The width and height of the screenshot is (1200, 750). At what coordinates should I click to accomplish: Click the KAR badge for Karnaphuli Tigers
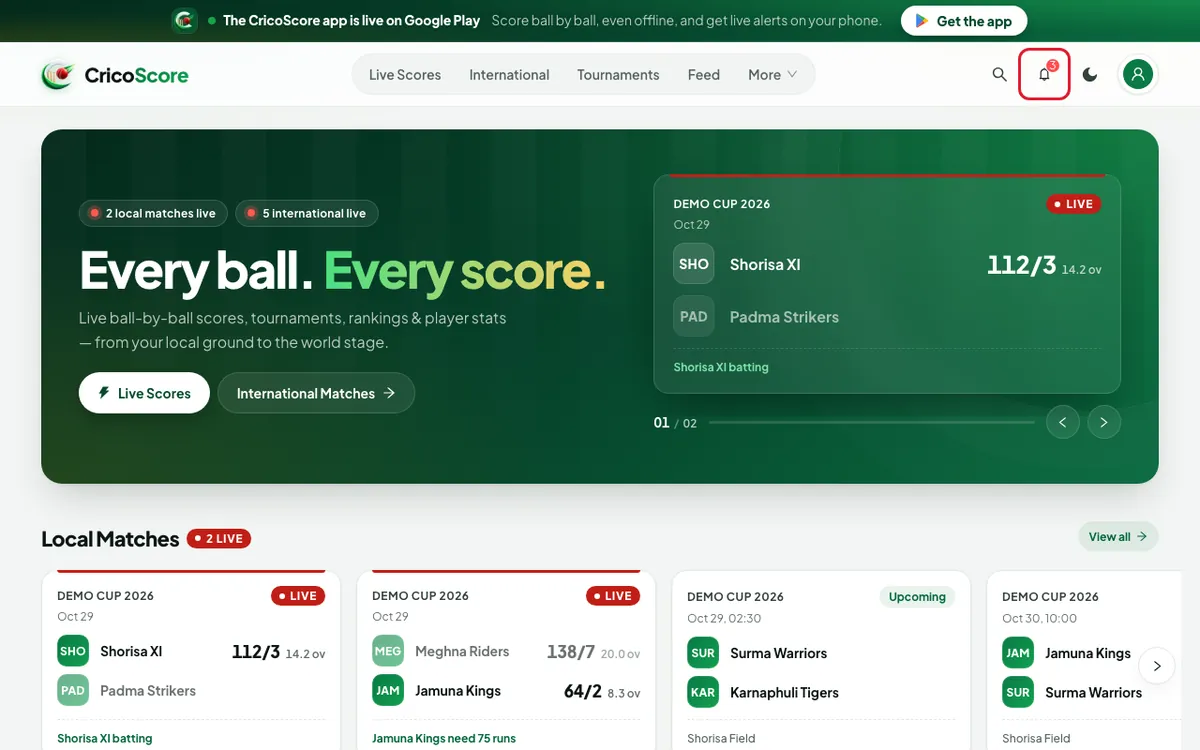[703, 692]
